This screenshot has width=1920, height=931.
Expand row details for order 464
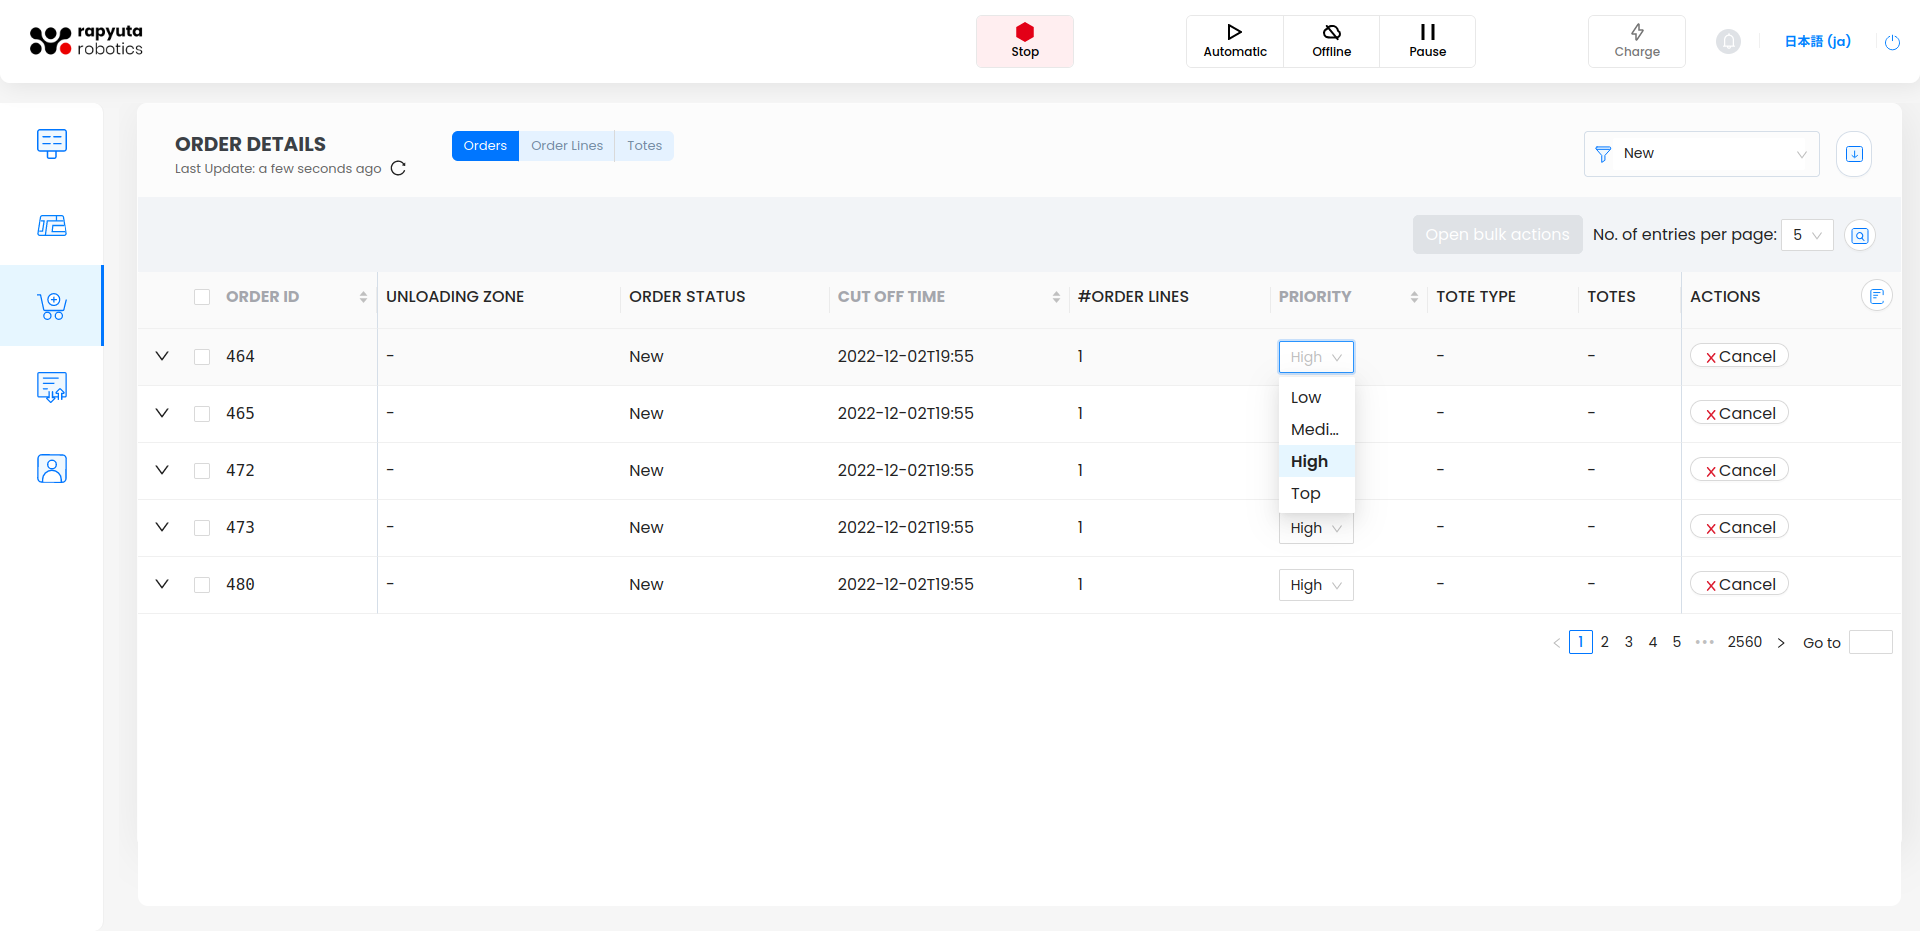(x=162, y=356)
